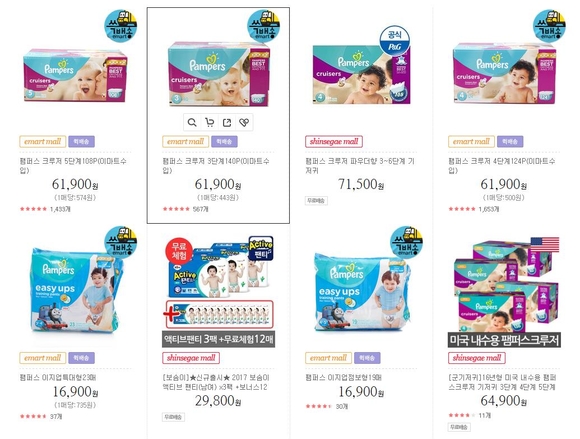This screenshot has width=580, height=439.
Task: Open Pampers easy ups 특대형 23매 image
Action: [x=76, y=290]
